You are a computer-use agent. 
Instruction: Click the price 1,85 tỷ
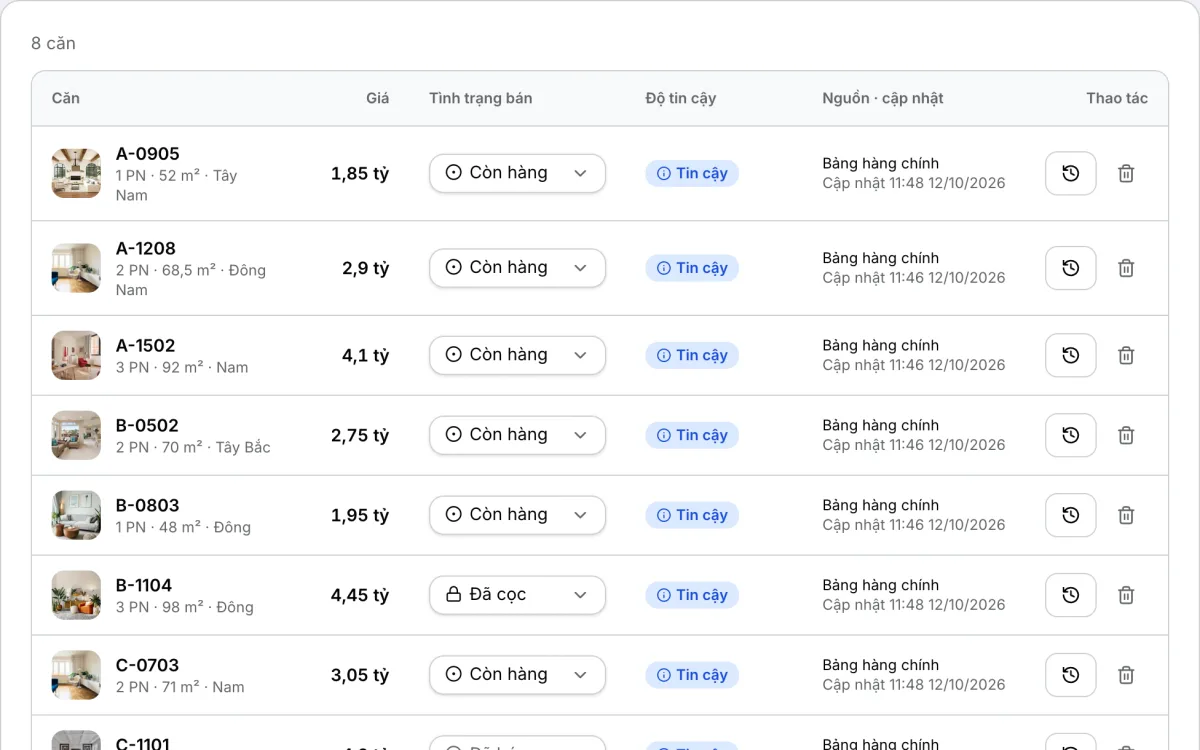[x=360, y=173]
